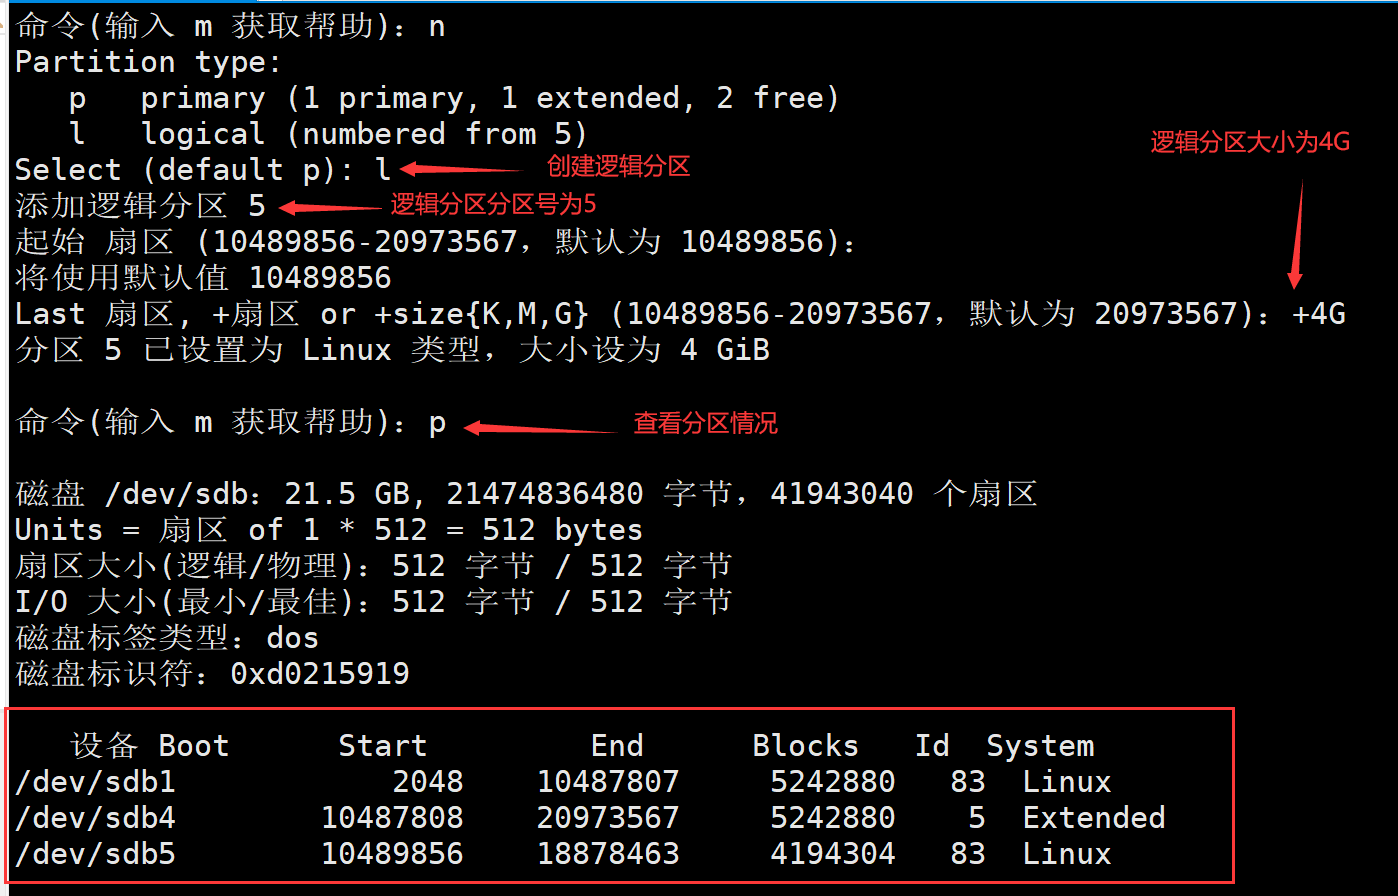The image size is (1398, 896).
Task: Click the "Partition type:" heading text
Action: (x=149, y=63)
